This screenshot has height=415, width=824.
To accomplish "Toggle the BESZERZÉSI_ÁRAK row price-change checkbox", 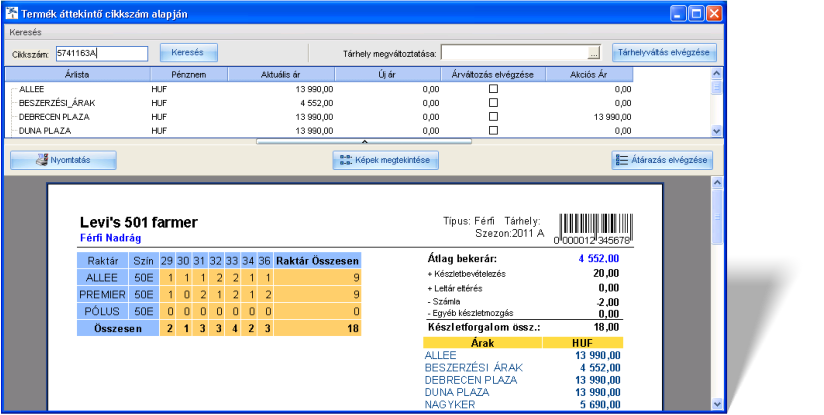I will click(493, 102).
